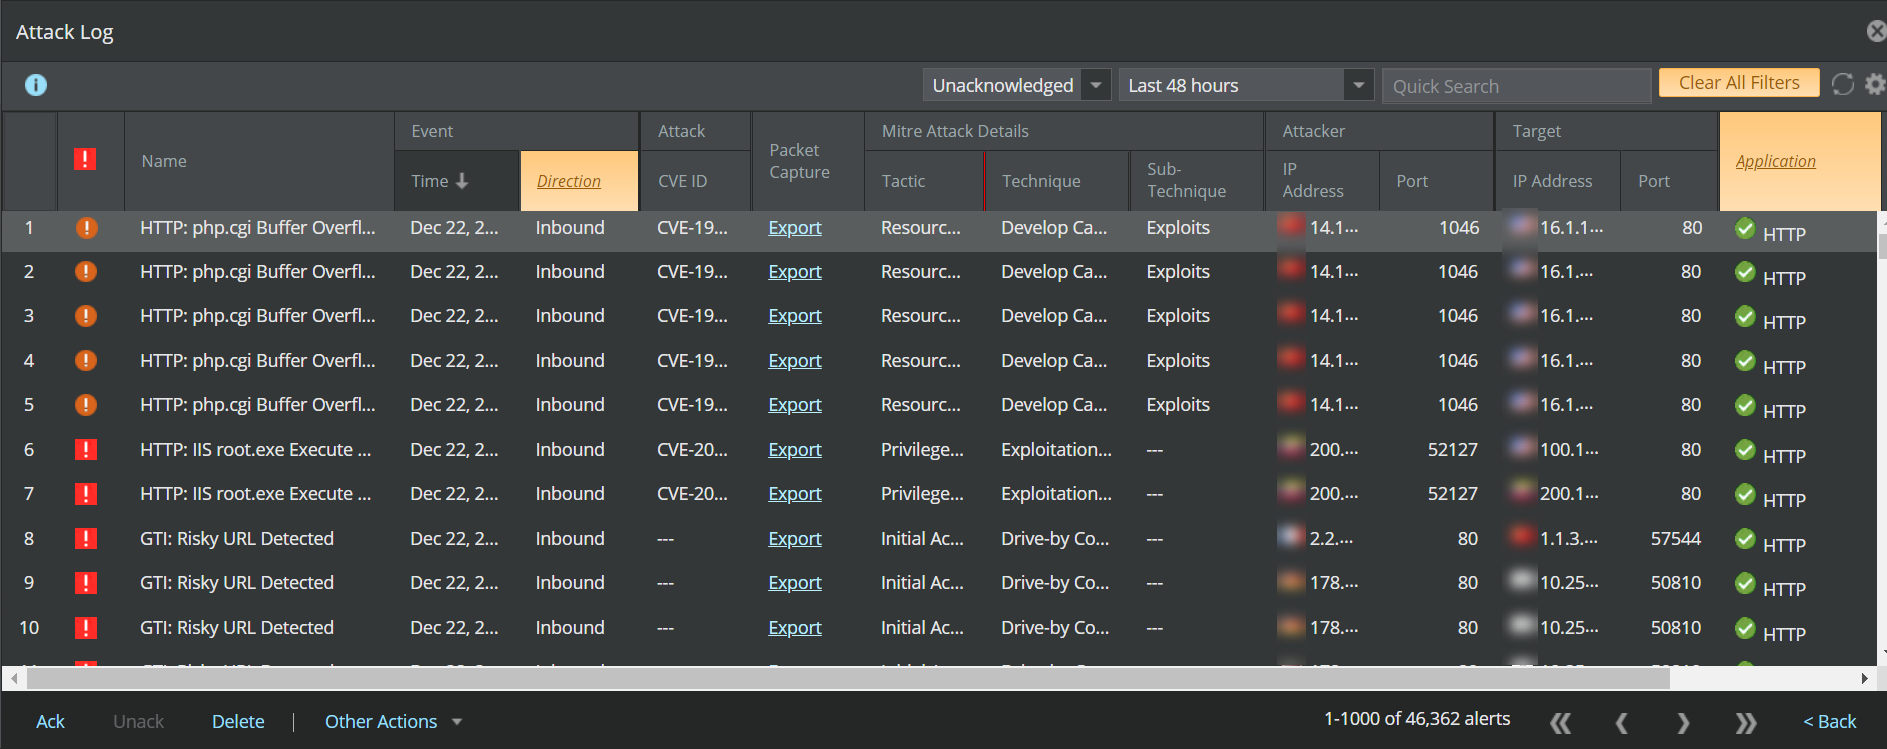This screenshot has height=749, width=1887.
Task: Click the blue info icon
Action: coord(36,85)
